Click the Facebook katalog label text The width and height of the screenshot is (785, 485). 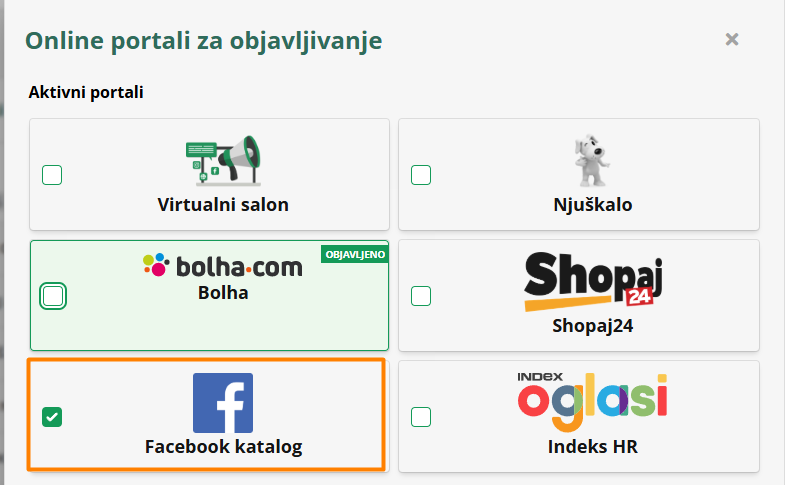tap(223, 446)
